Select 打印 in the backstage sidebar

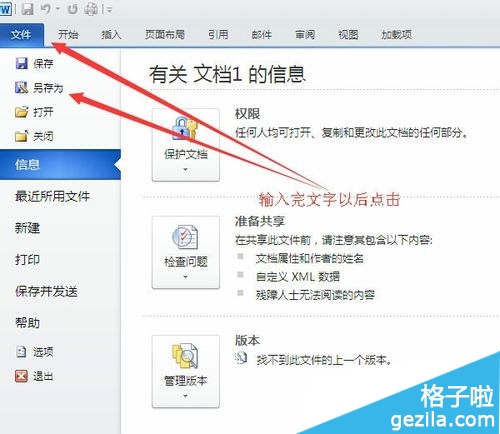(28, 259)
